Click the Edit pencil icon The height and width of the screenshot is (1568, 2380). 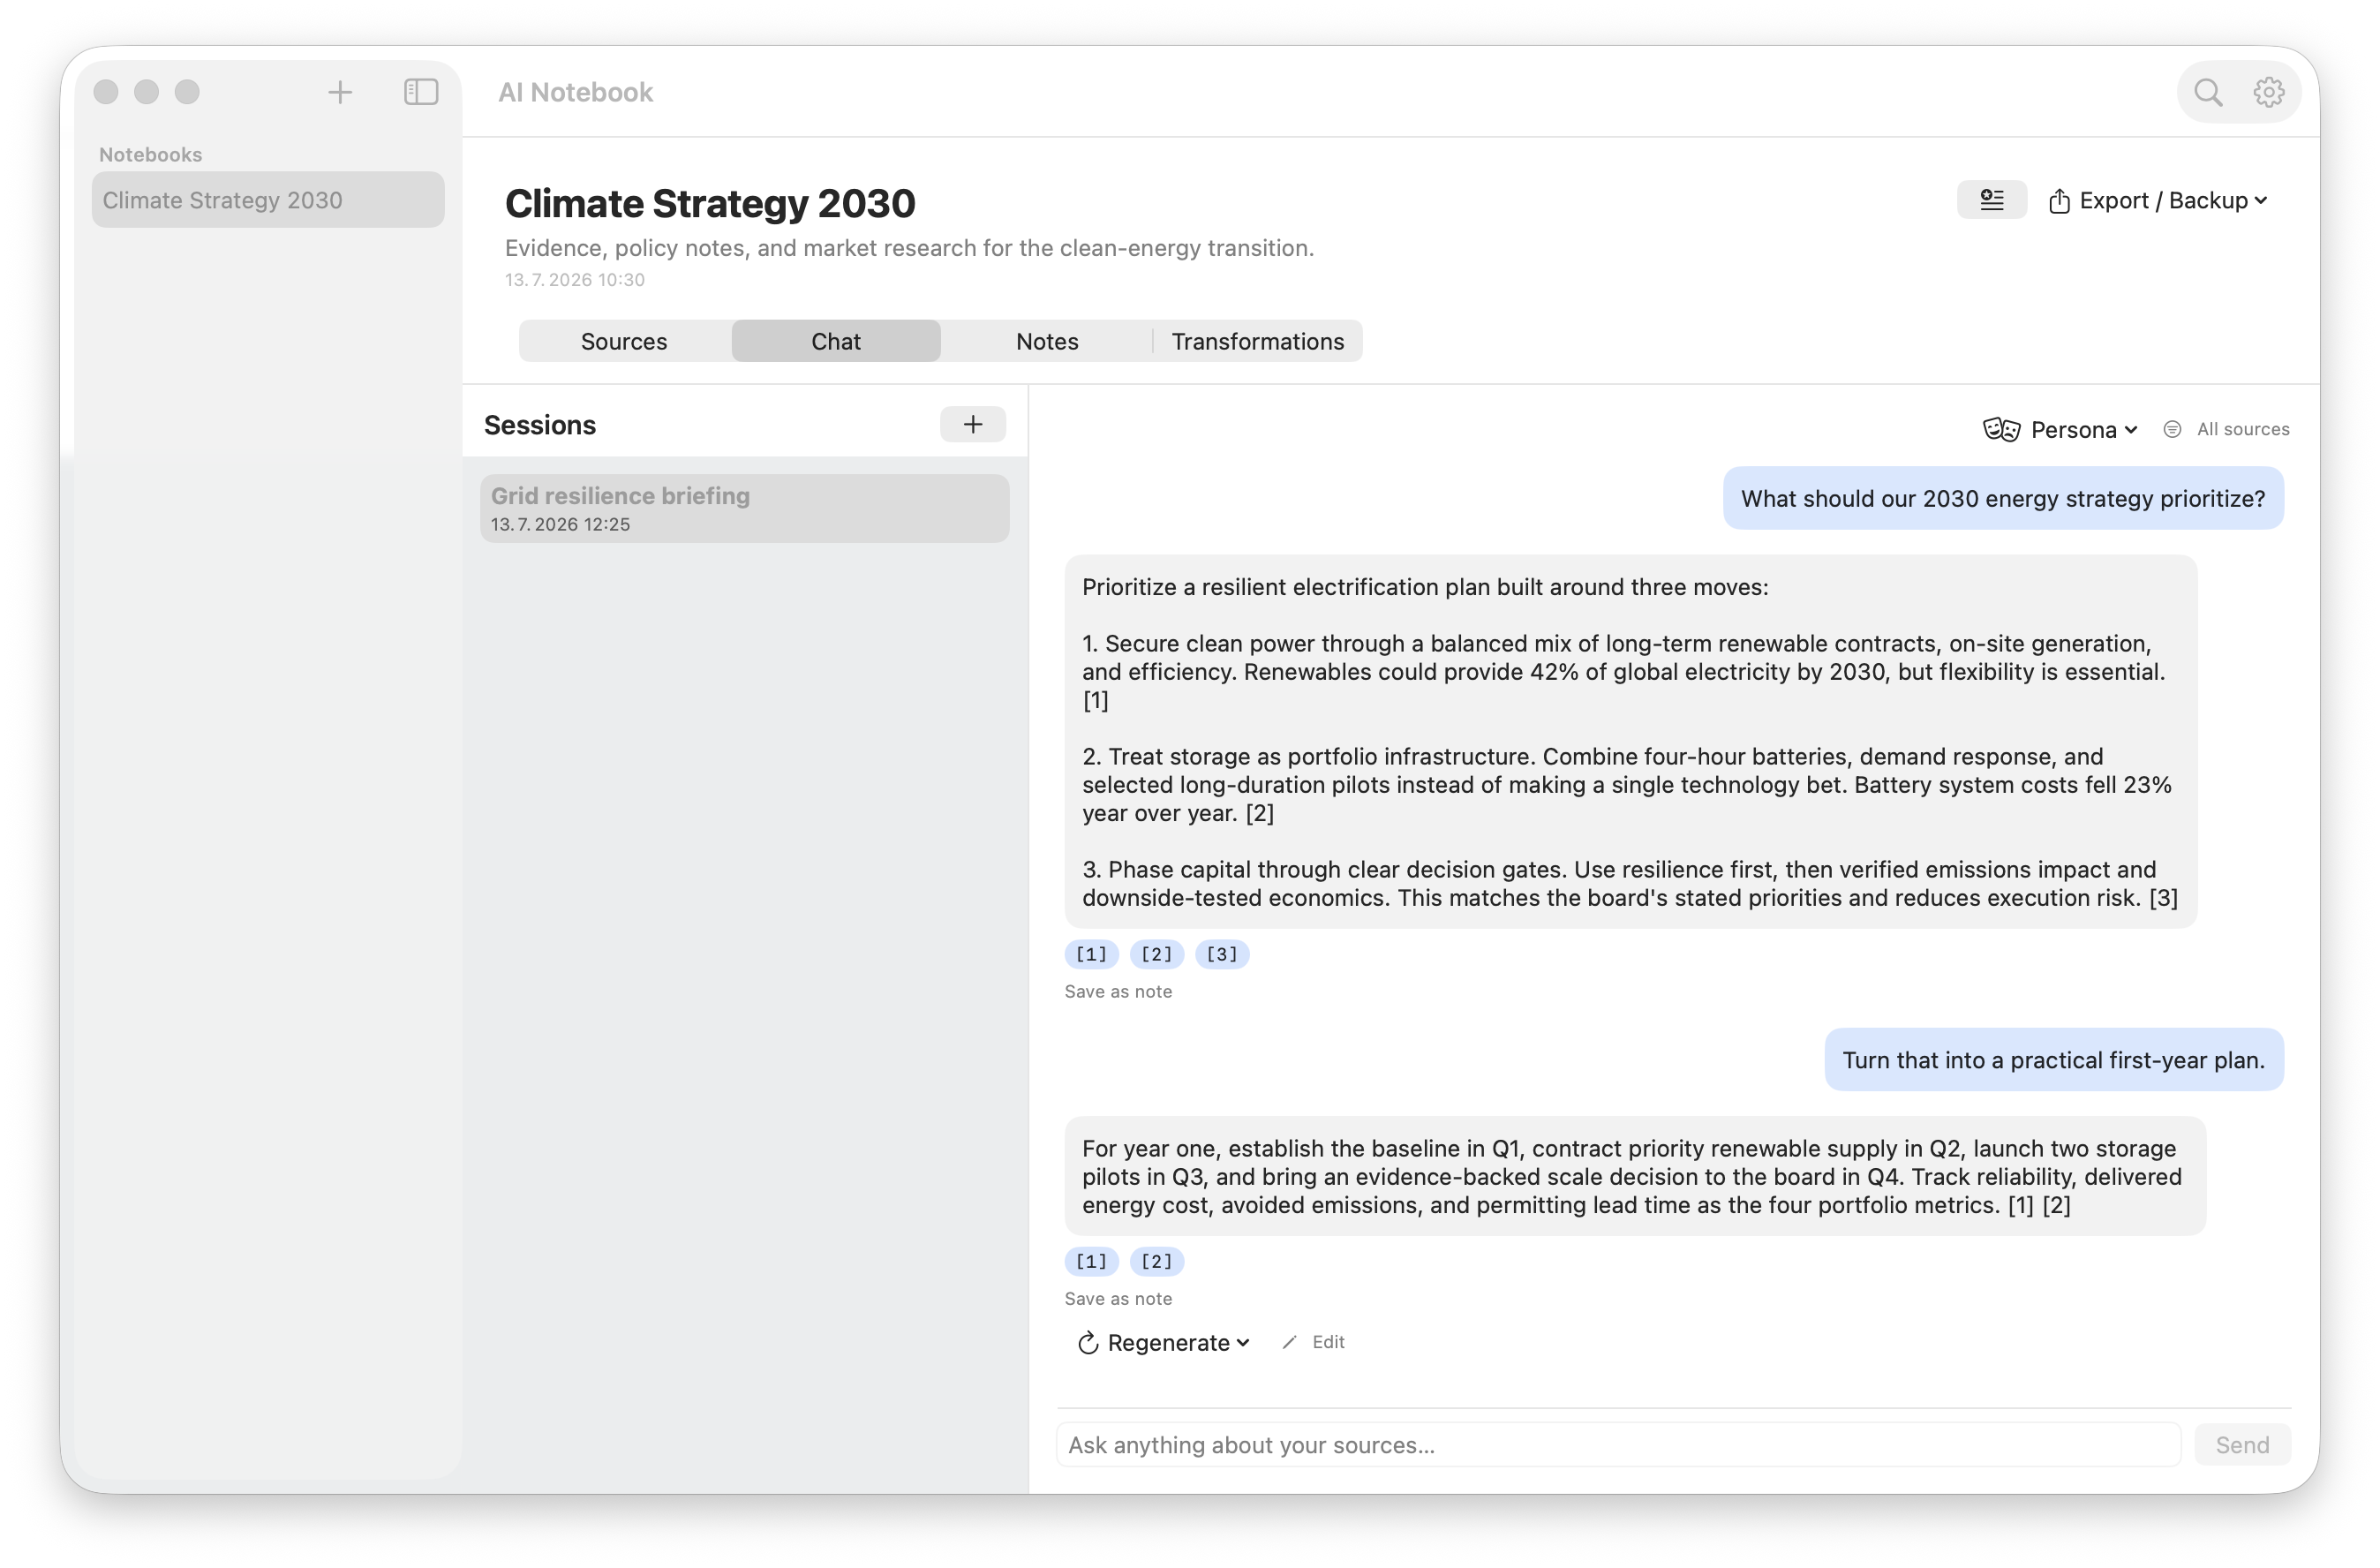[x=1290, y=1342]
